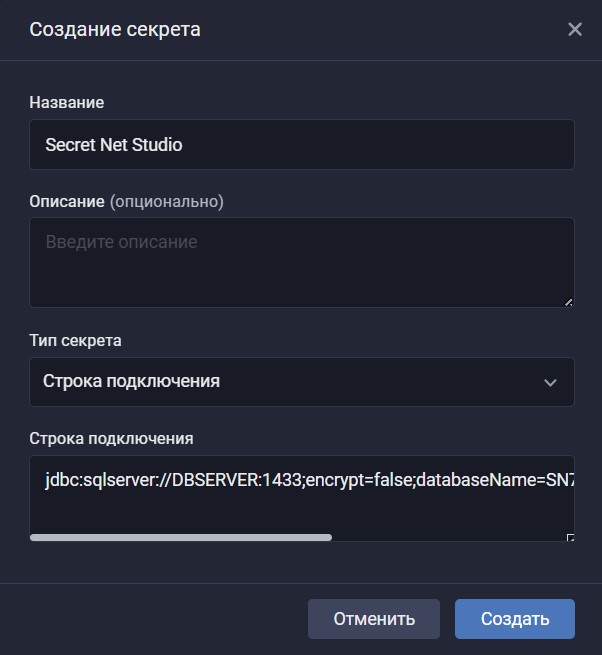The width and height of the screenshot is (602, 655).
Task: Click the Создать button
Action: [515, 619]
